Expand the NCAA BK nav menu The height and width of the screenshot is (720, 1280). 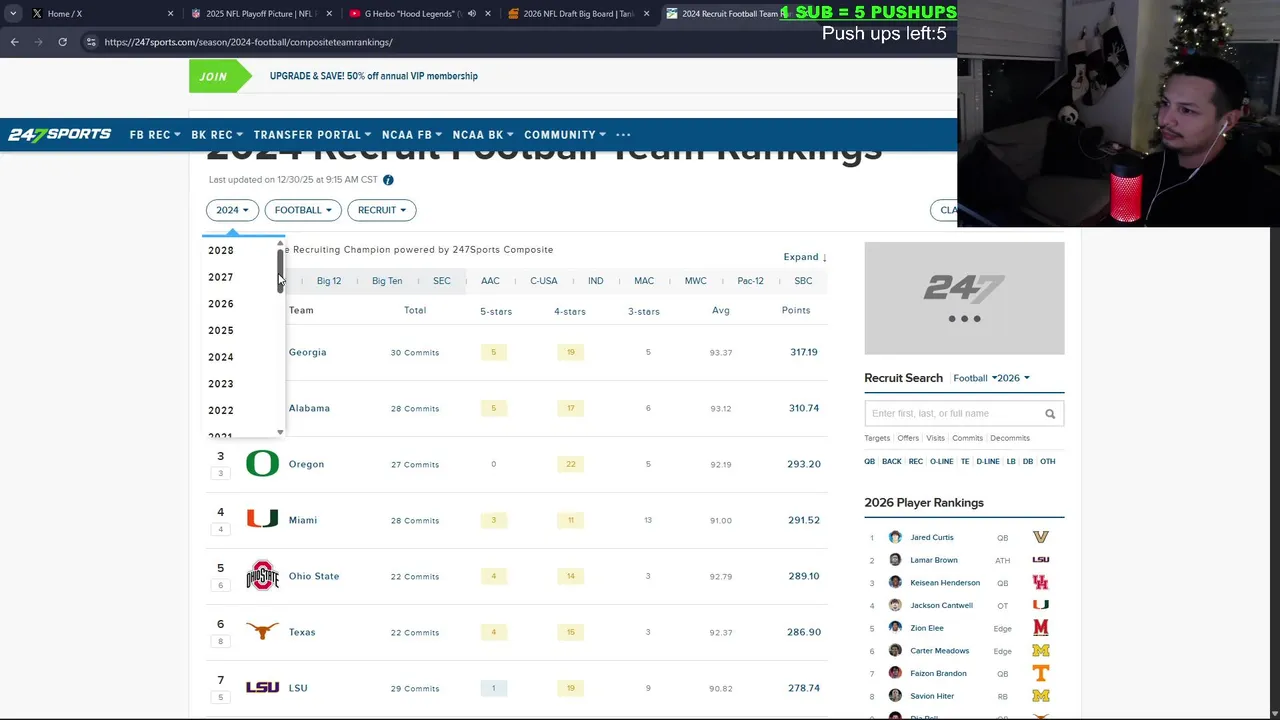click(483, 135)
